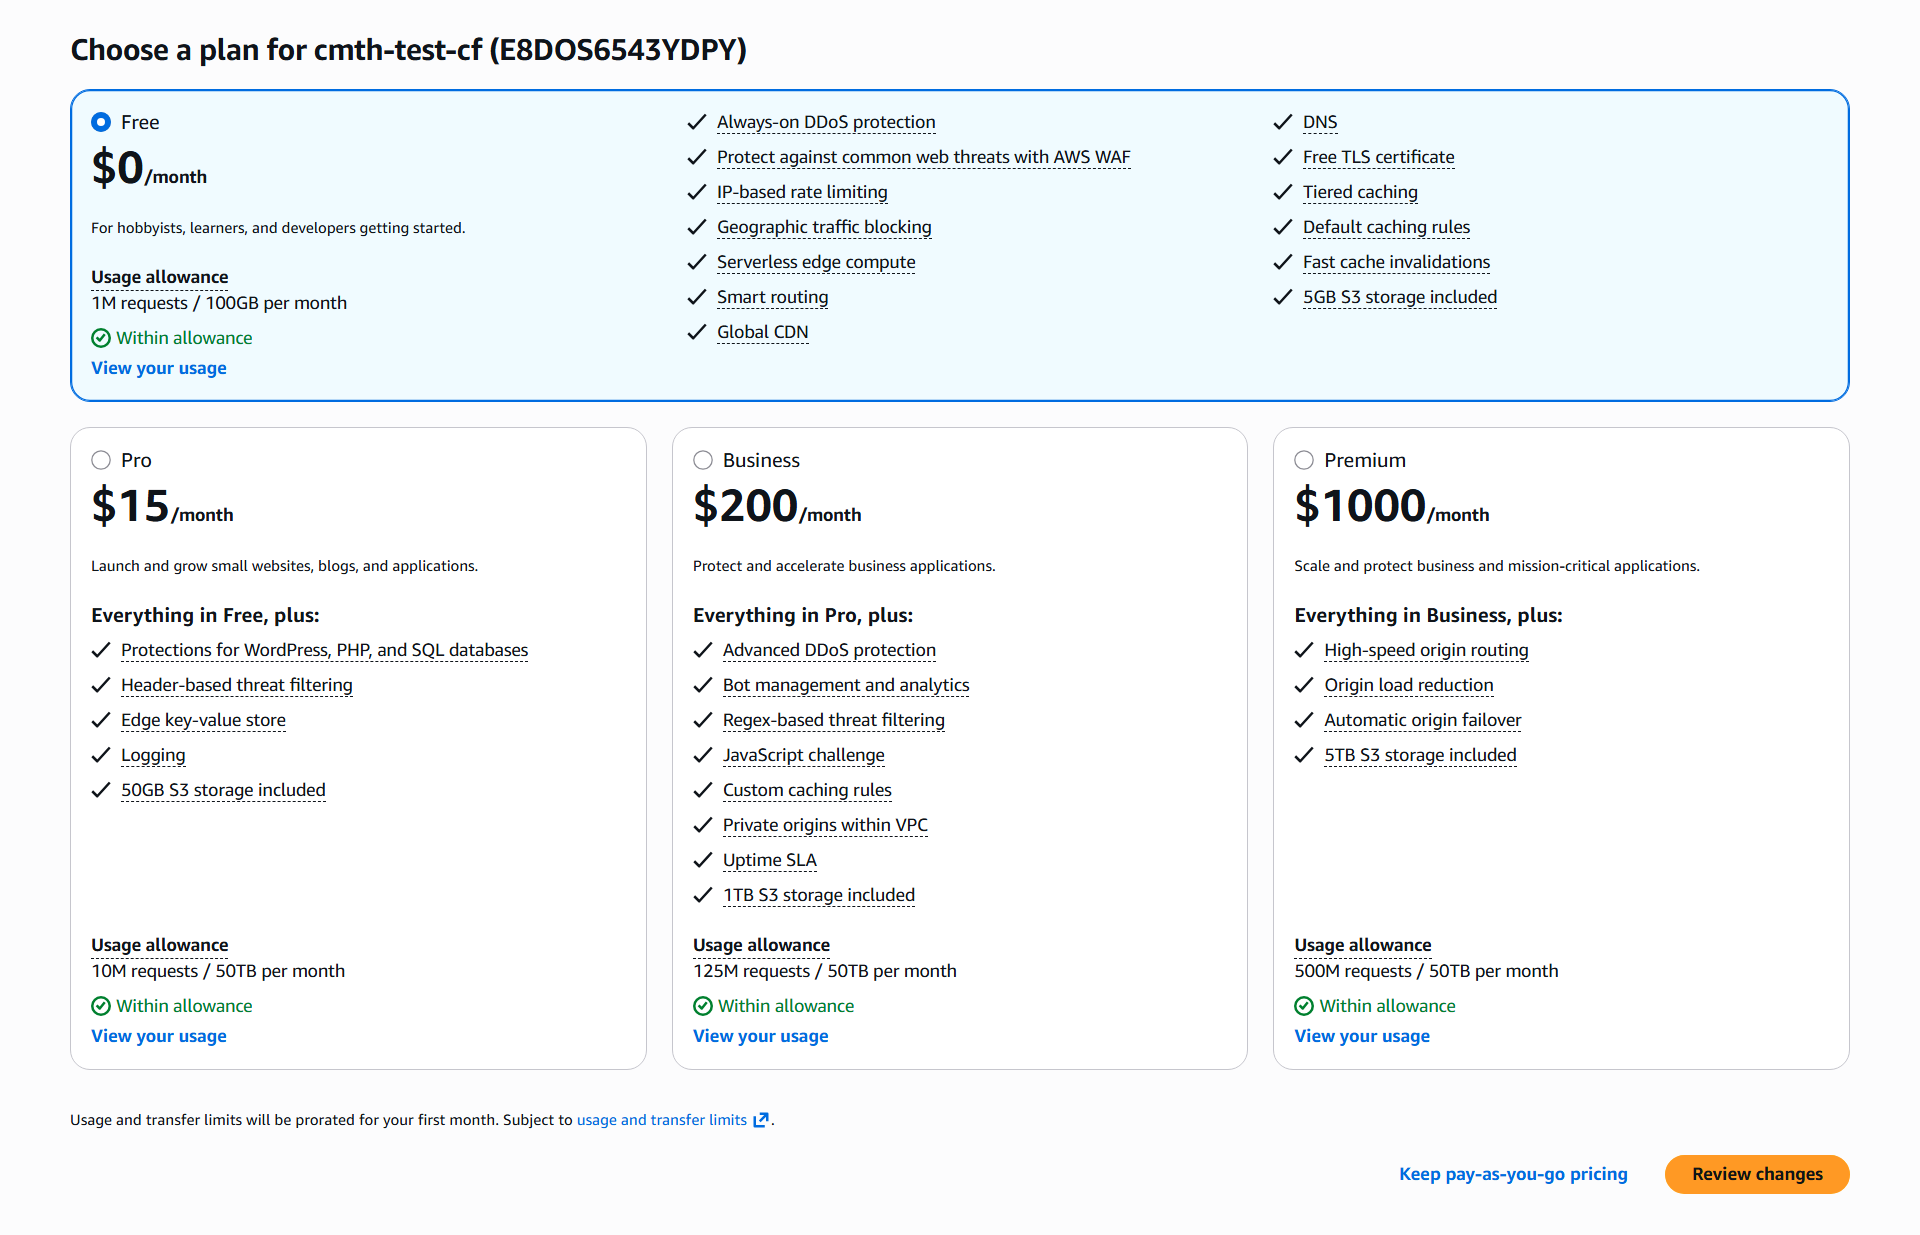Open View your usage under Pro plan
This screenshot has width=1920, height=1235.
[159, 1036]
